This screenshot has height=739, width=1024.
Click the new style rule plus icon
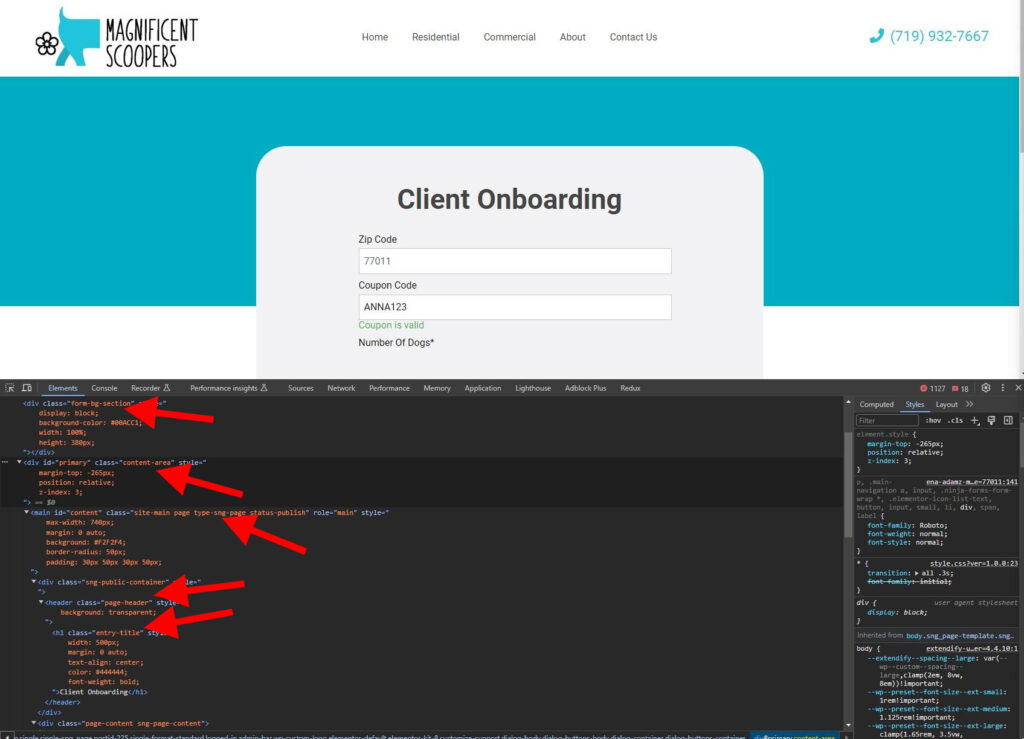tap(975, 421)
